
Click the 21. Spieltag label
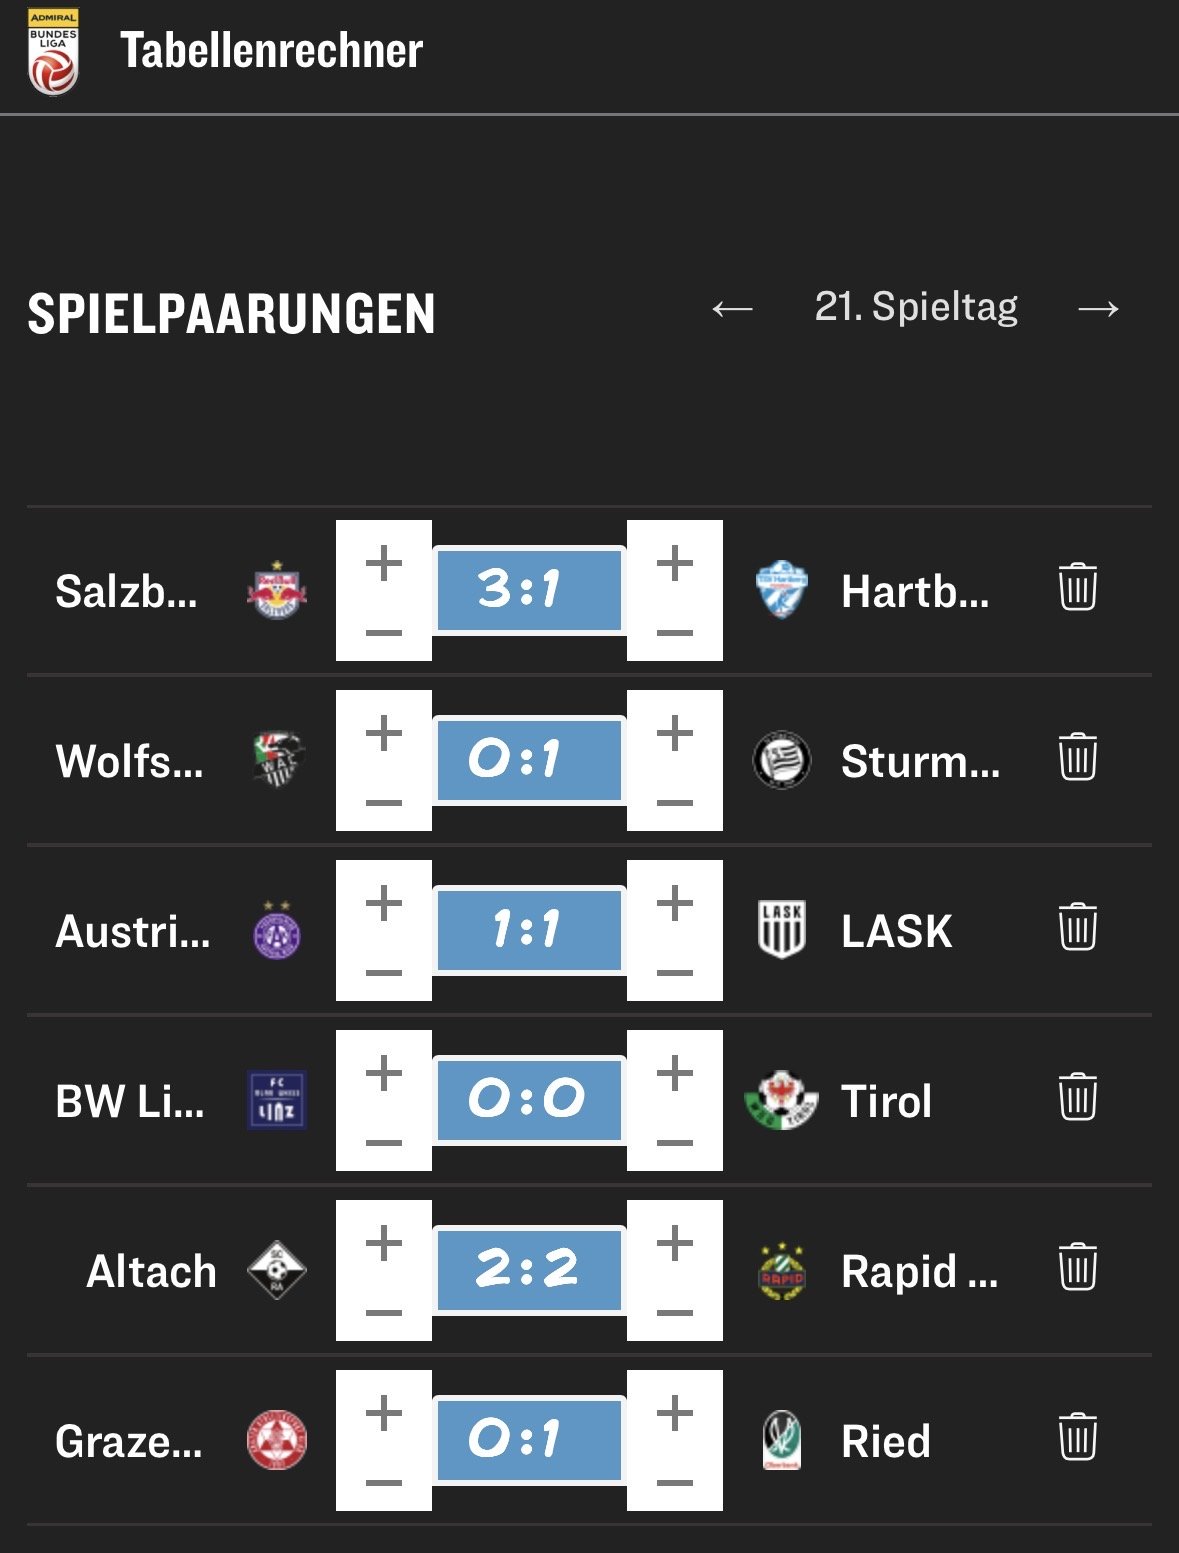916,307
